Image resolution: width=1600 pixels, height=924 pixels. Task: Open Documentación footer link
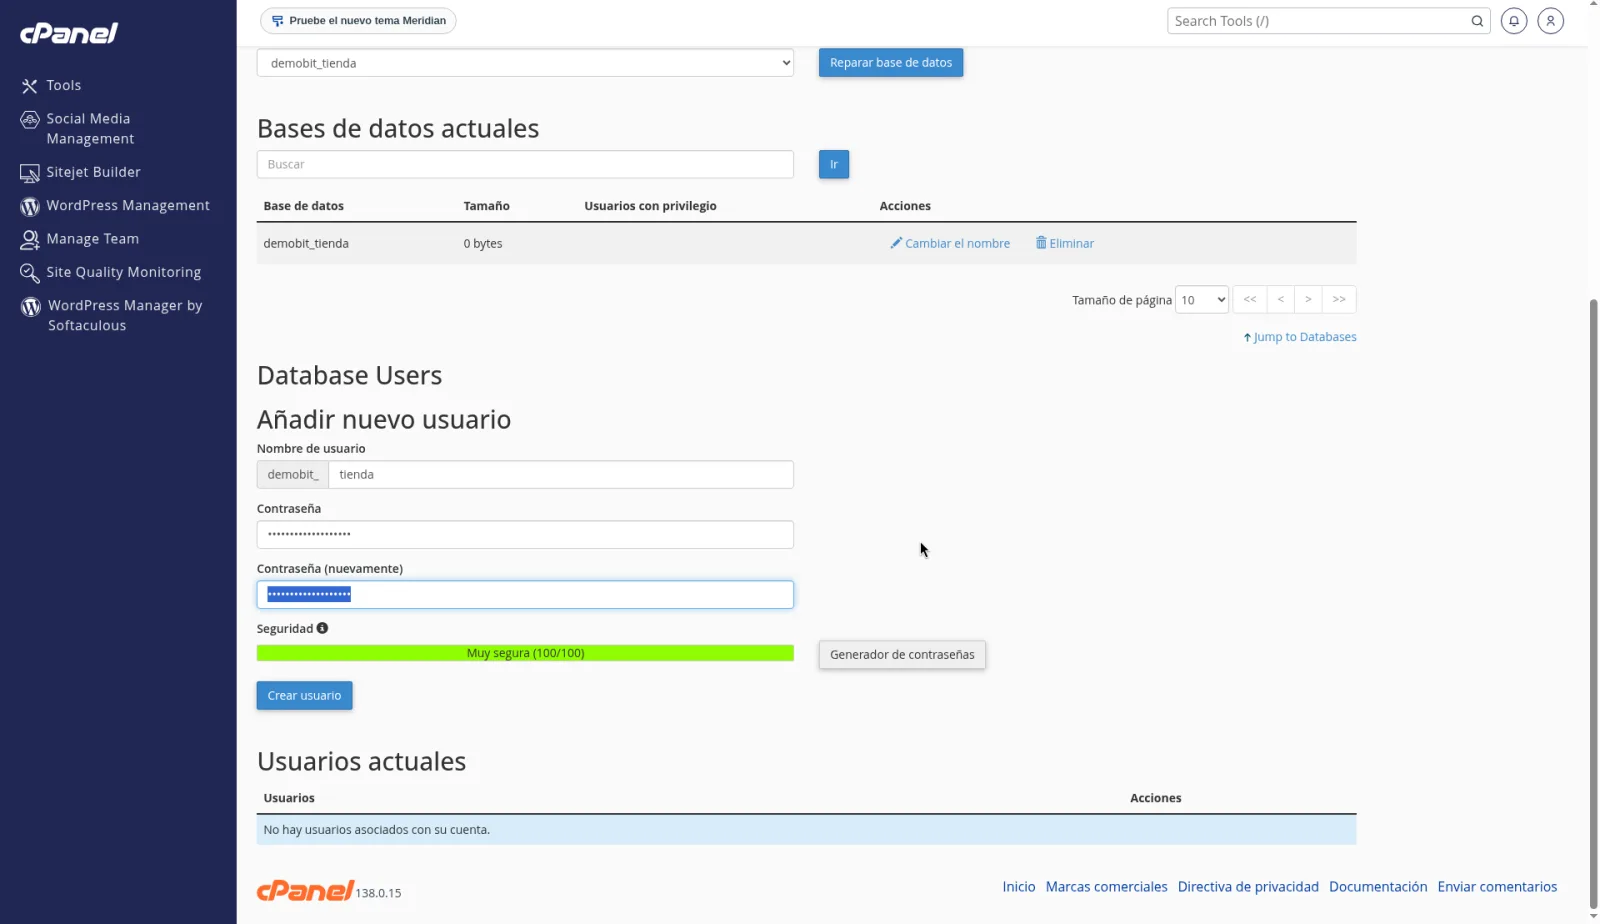(1378, 887)
